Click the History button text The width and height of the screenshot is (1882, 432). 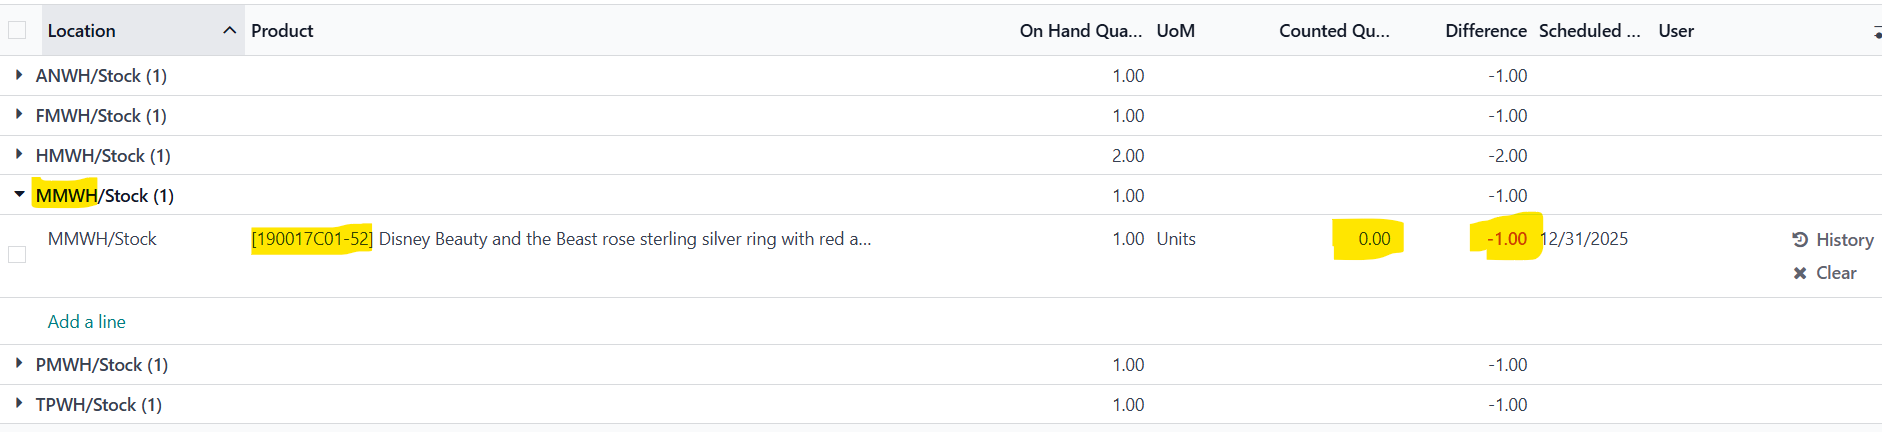click(1844, 240)
